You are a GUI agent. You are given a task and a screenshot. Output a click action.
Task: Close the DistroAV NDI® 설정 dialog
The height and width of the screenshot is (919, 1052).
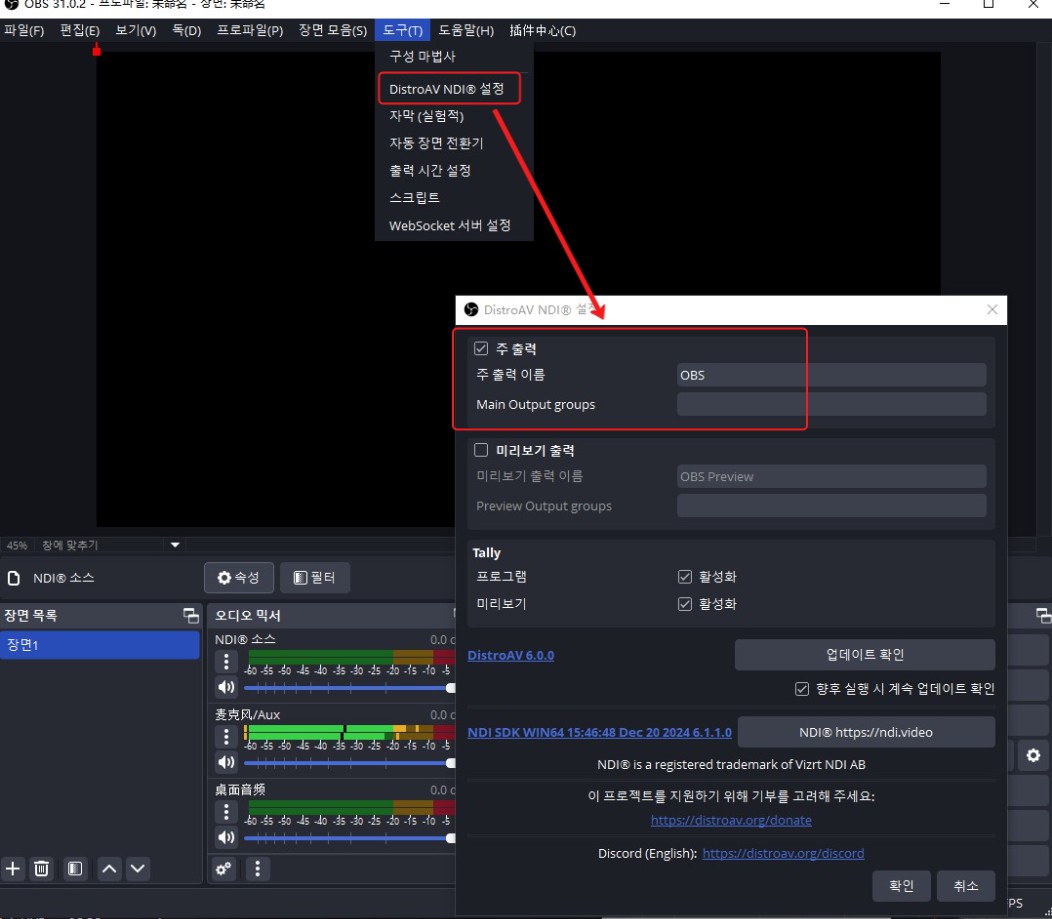(x=992, y=309)
